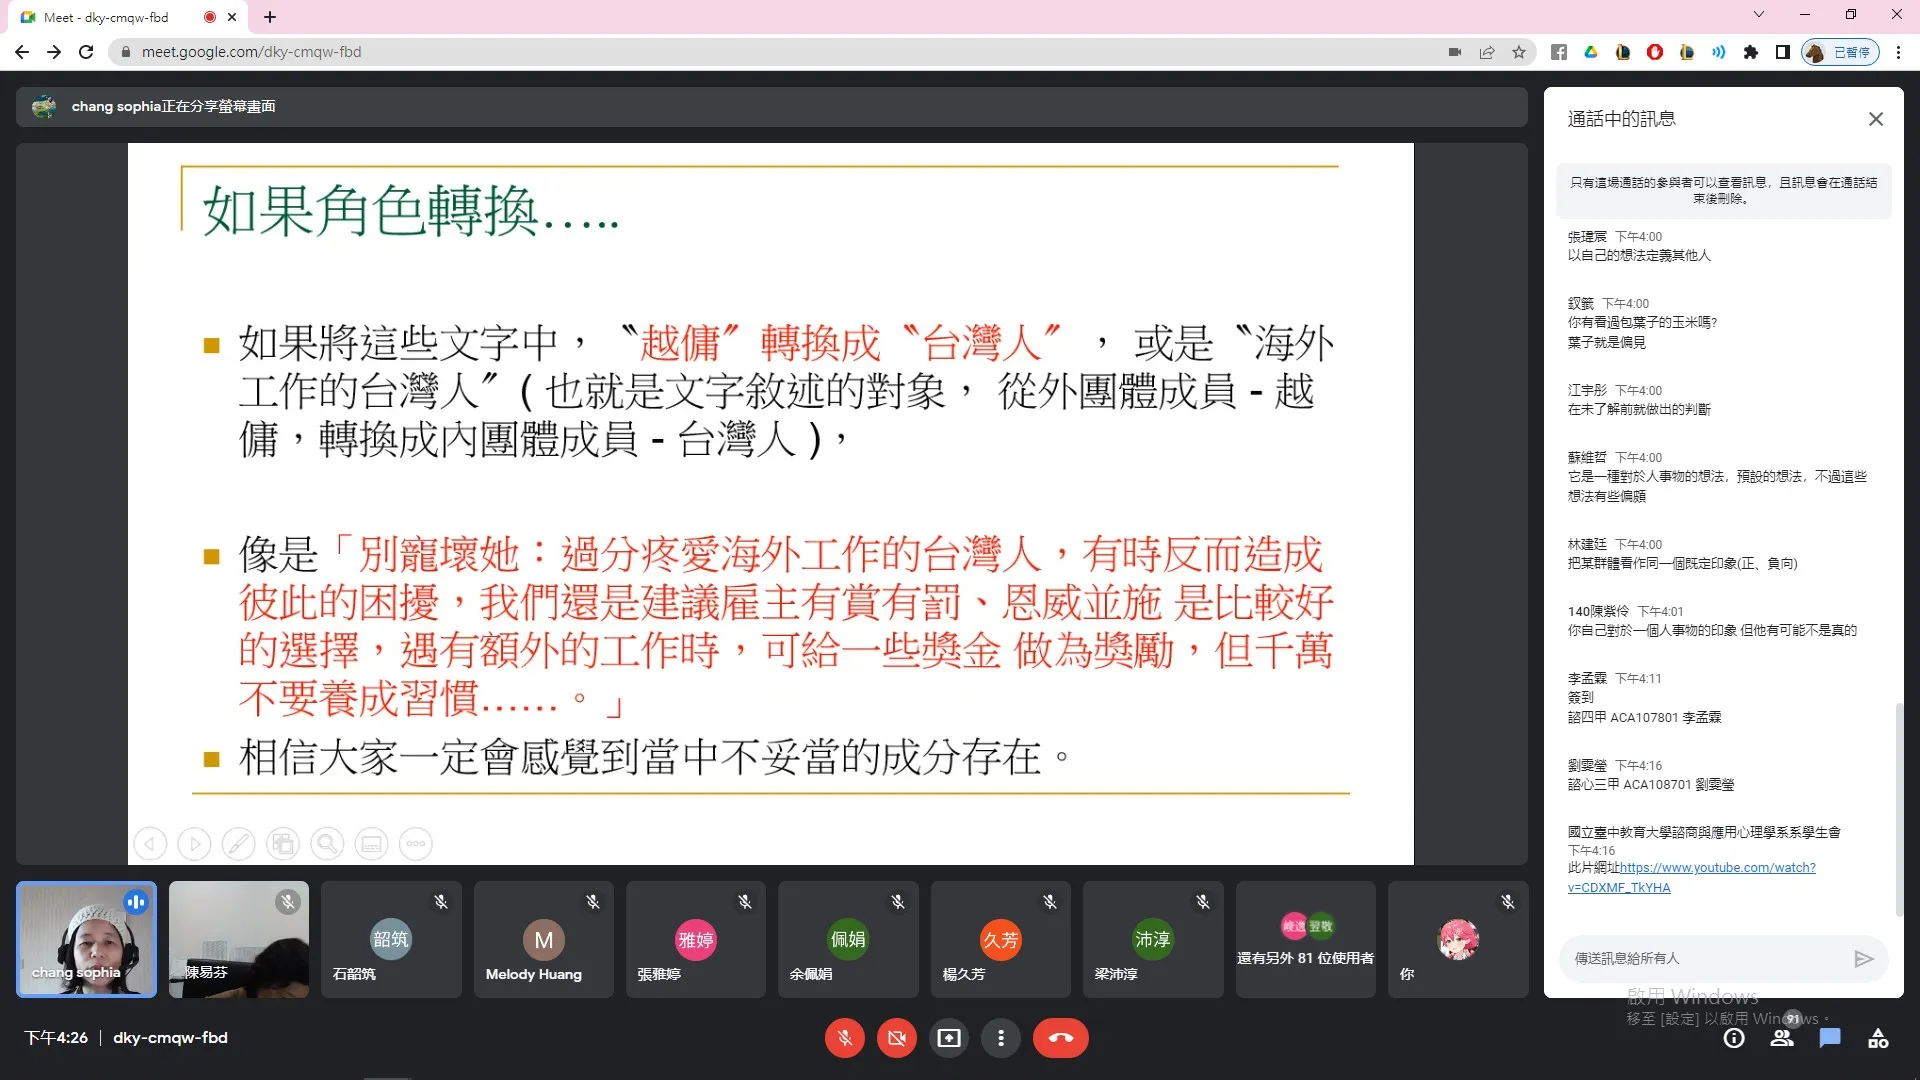
Task: Click the slide next arrow control
Action: pyautogui.click(x=194, y=844)
